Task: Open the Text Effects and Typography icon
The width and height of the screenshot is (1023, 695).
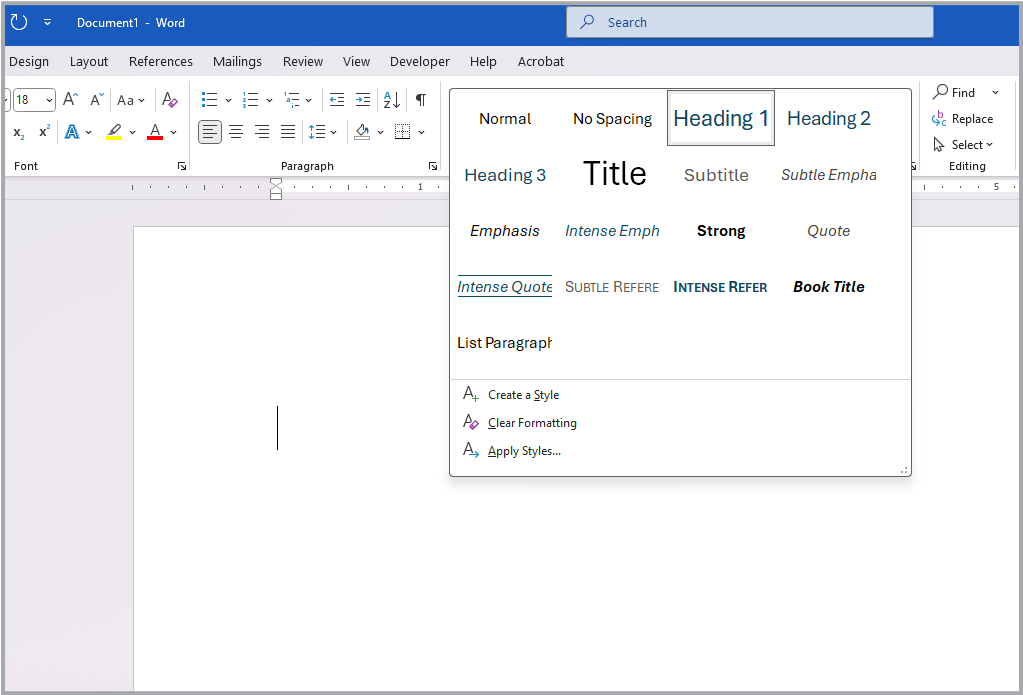Action: [73, 131]
